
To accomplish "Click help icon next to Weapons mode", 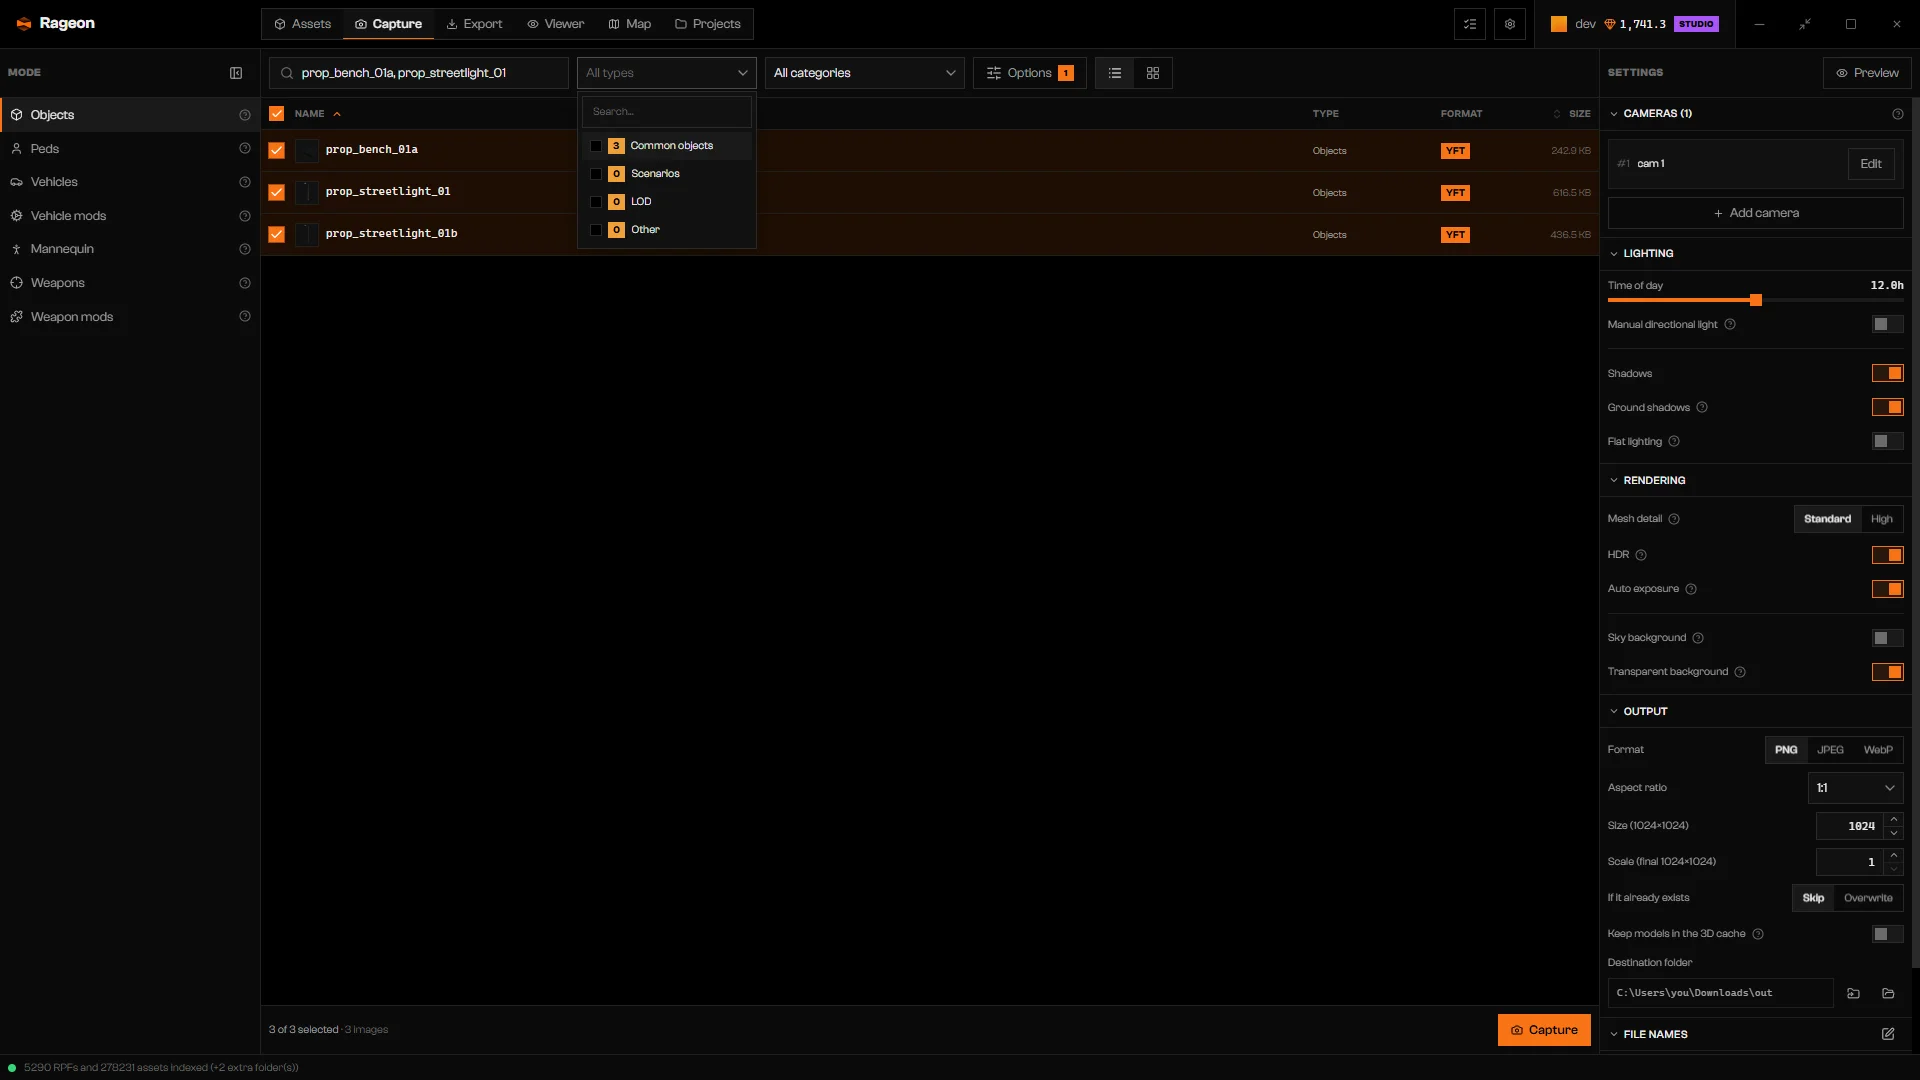I will point(245,284).
